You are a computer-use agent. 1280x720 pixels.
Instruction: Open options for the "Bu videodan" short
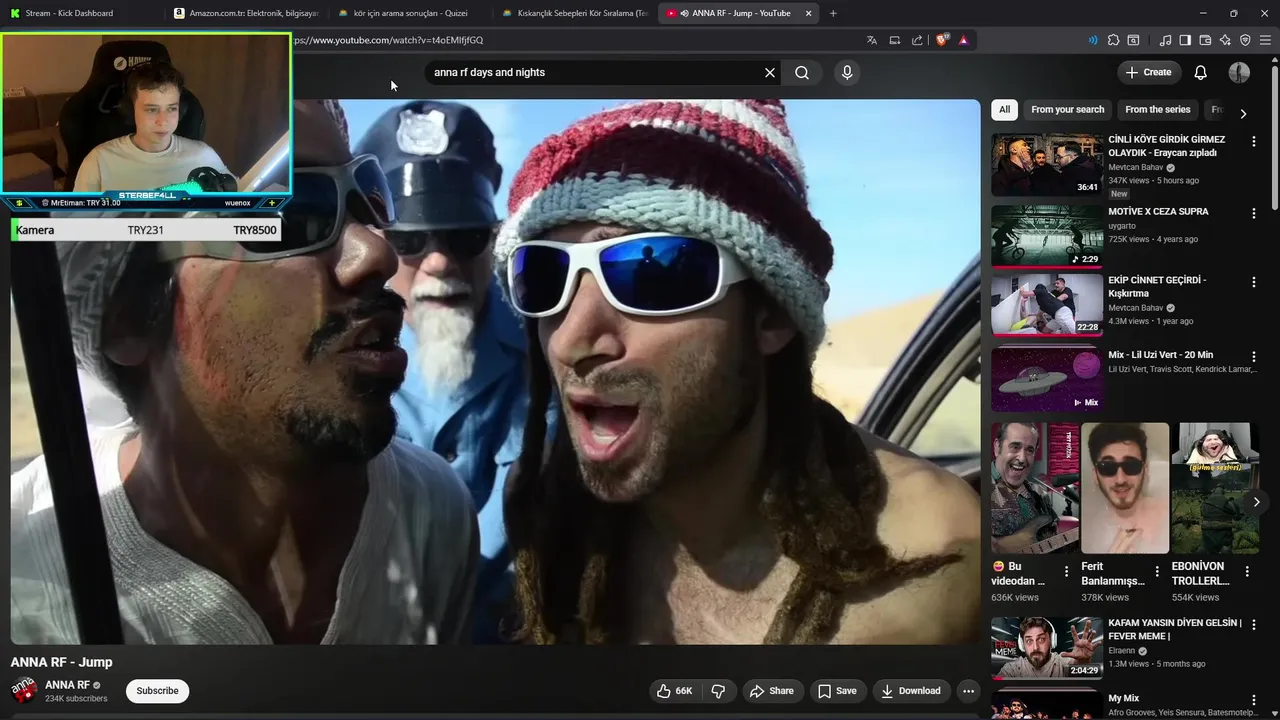[1066, 572]
